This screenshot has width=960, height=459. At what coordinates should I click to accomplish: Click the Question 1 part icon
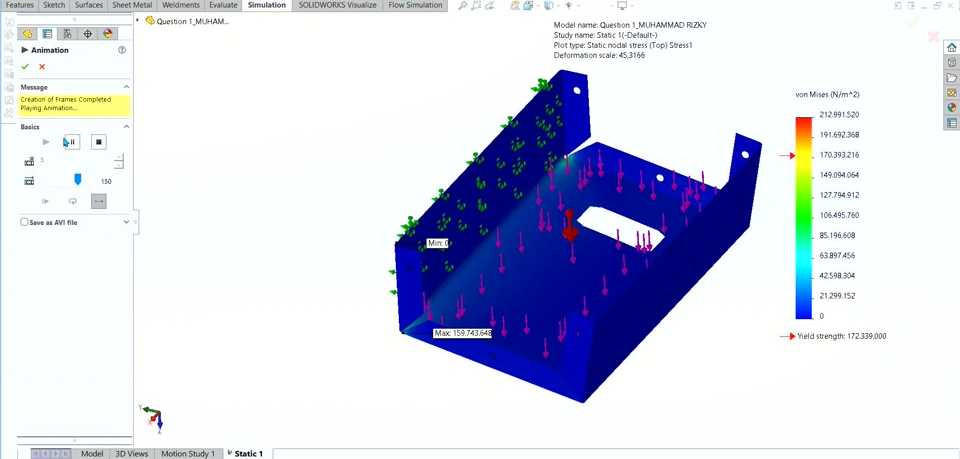(149, 21)
